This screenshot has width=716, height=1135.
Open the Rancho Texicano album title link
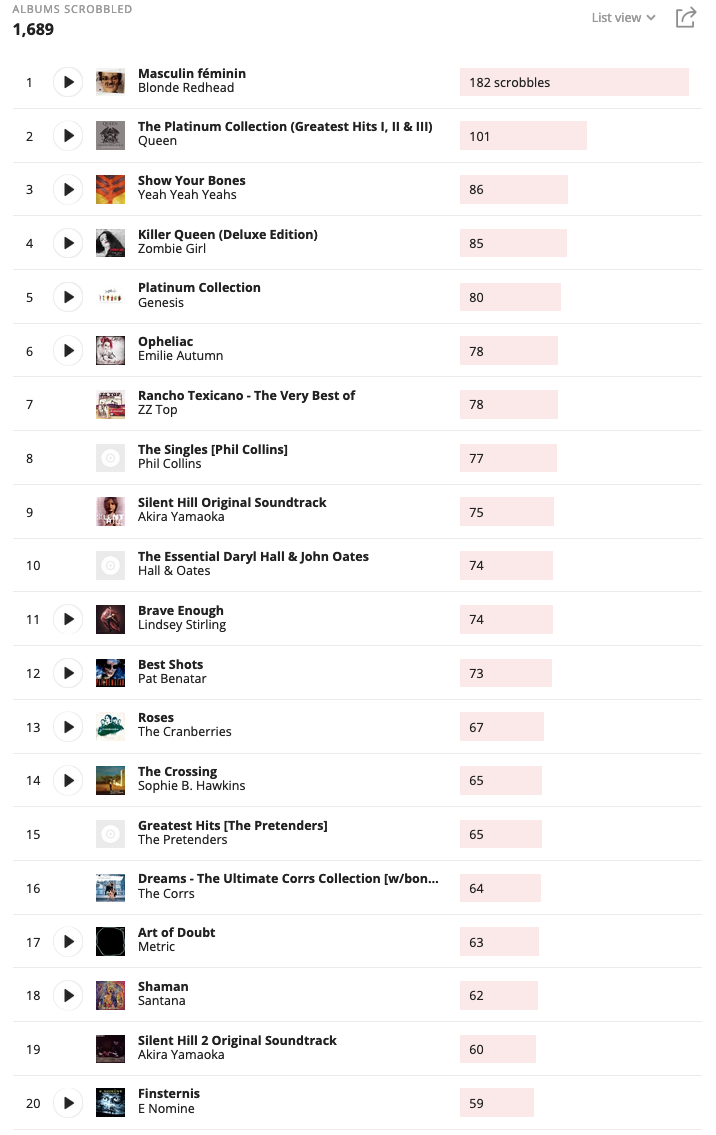246,396
